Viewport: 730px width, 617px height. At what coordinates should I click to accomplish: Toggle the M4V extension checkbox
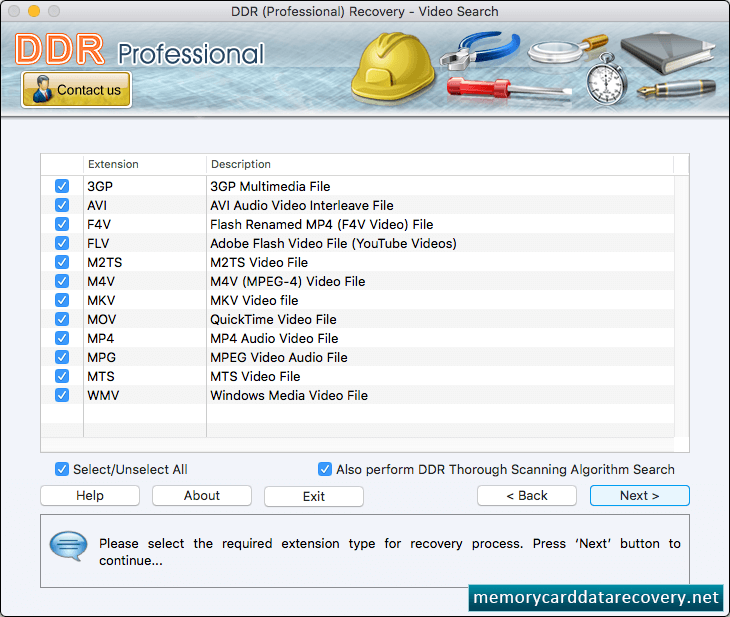62,281
